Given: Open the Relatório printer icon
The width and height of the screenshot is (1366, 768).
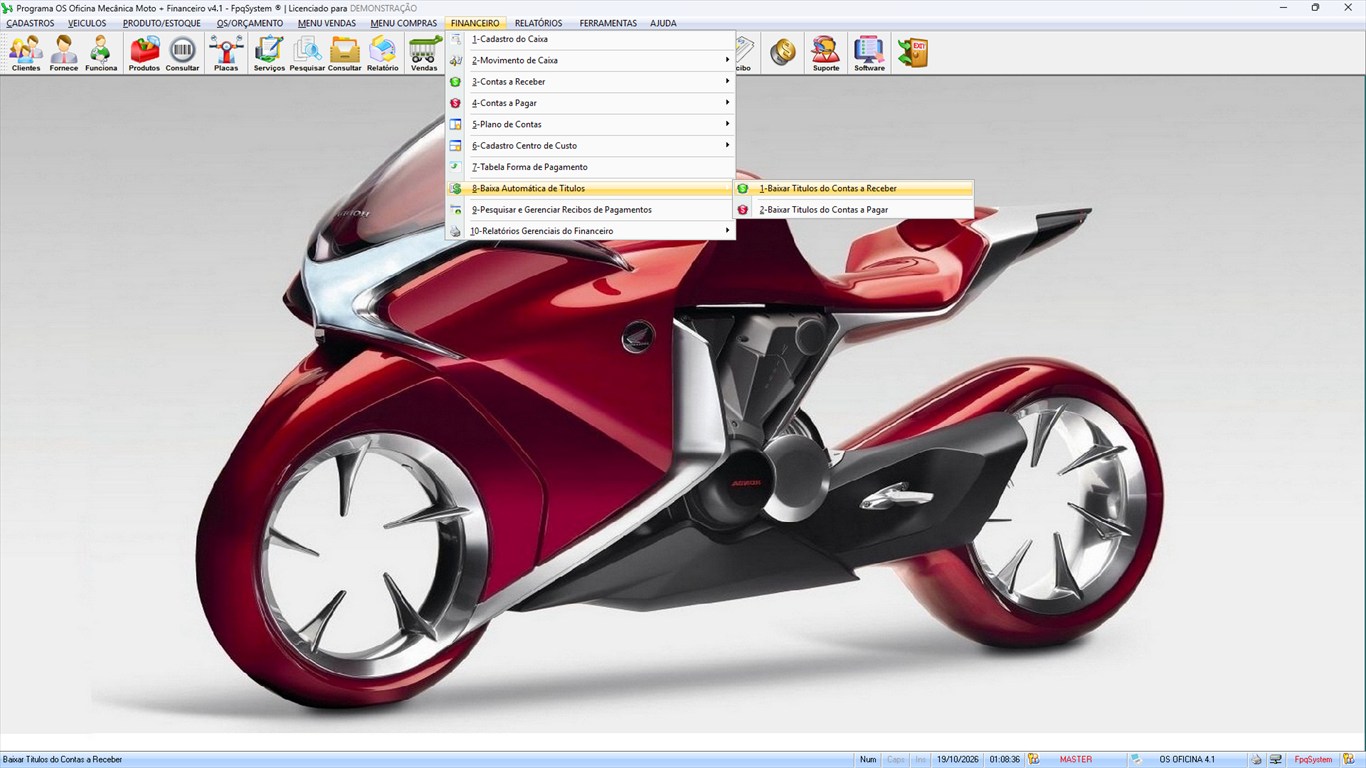Looking at the screenshot, I should tap(382, 53).
